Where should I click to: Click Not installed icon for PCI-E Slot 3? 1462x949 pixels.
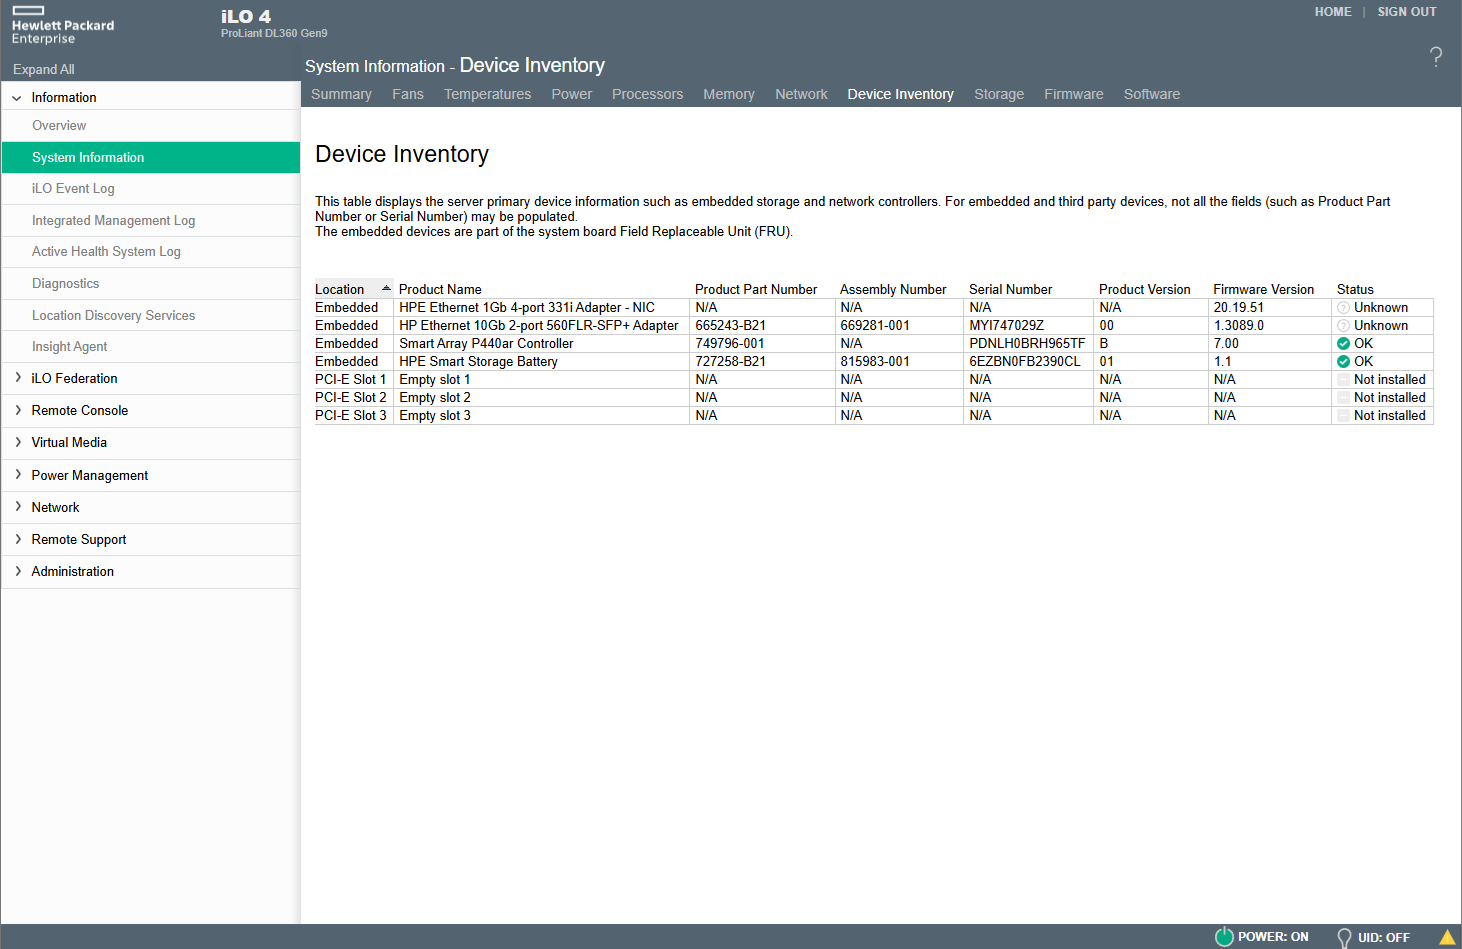click(x=1343, y=416)
